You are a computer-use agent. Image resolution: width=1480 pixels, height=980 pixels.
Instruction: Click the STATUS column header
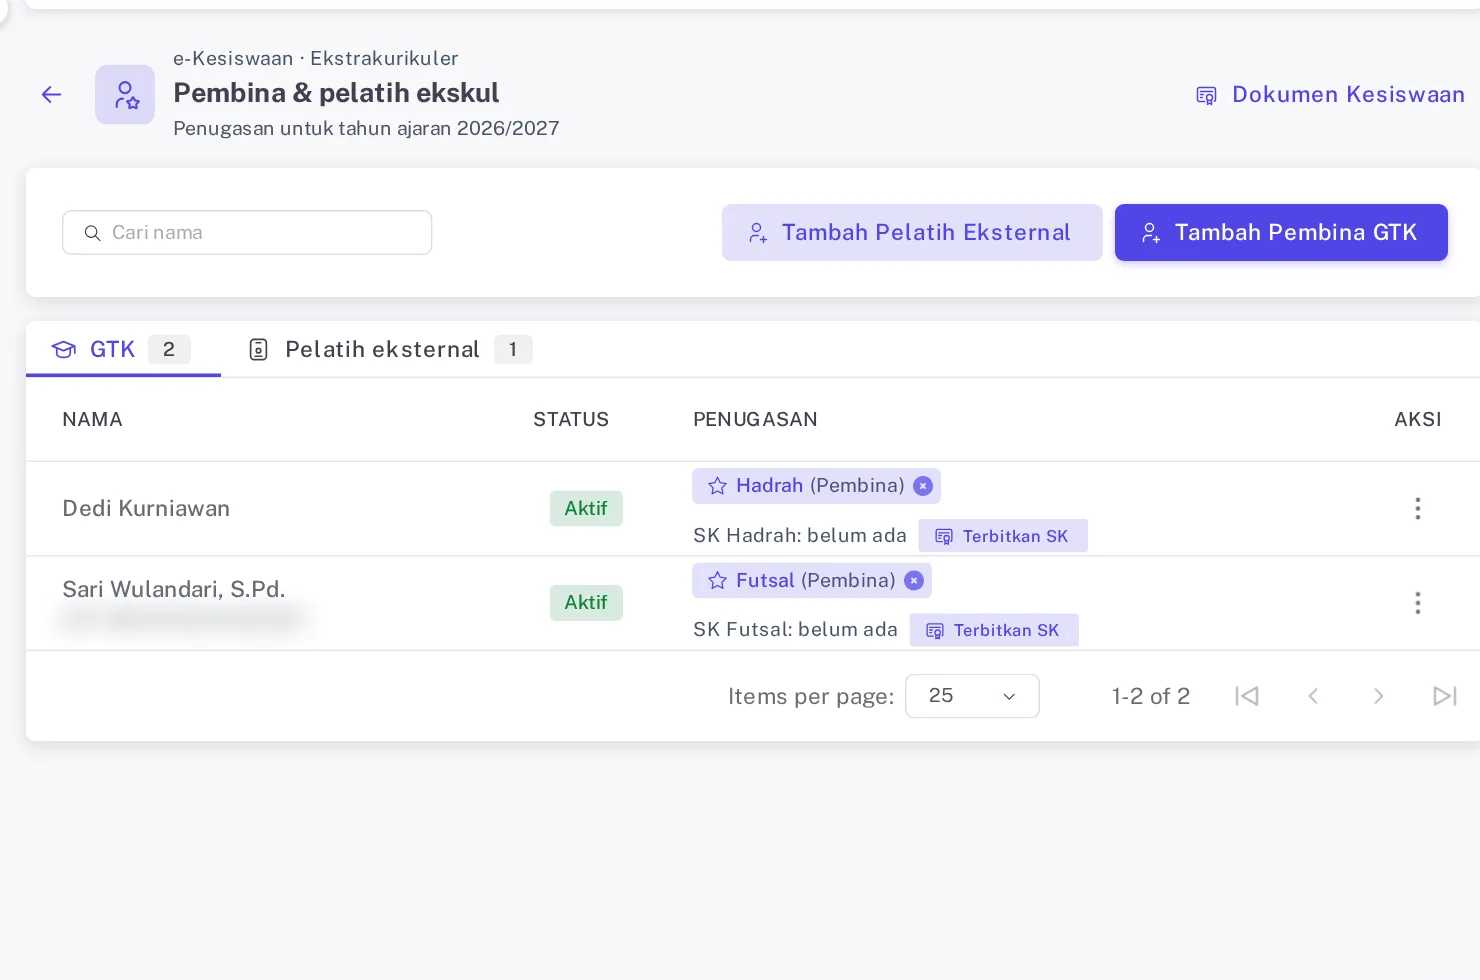[x=571, y=420]
